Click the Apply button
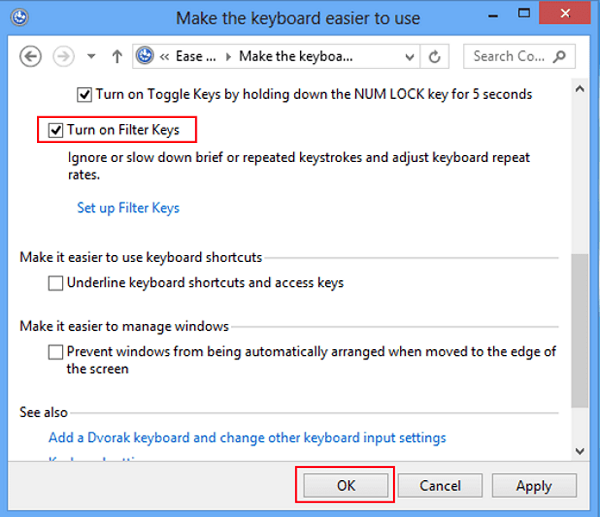 pos(533,486)
